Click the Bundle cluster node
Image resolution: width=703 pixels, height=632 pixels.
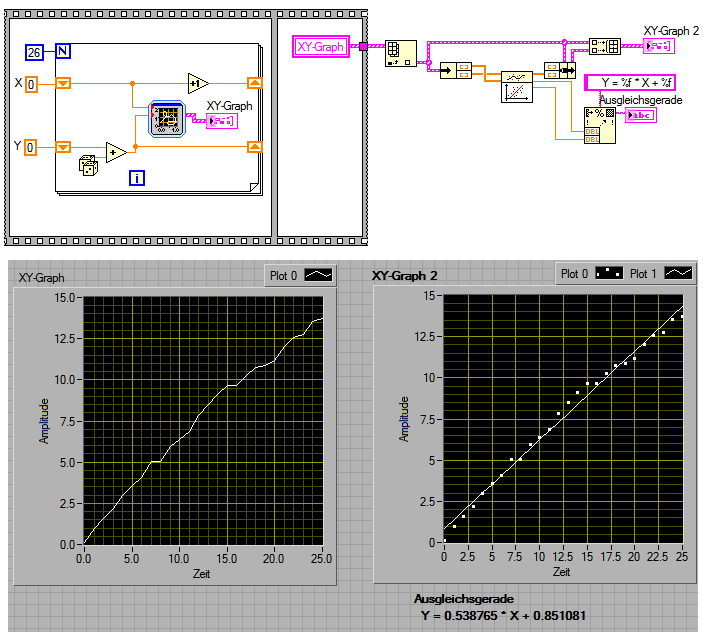pos(560,70)
